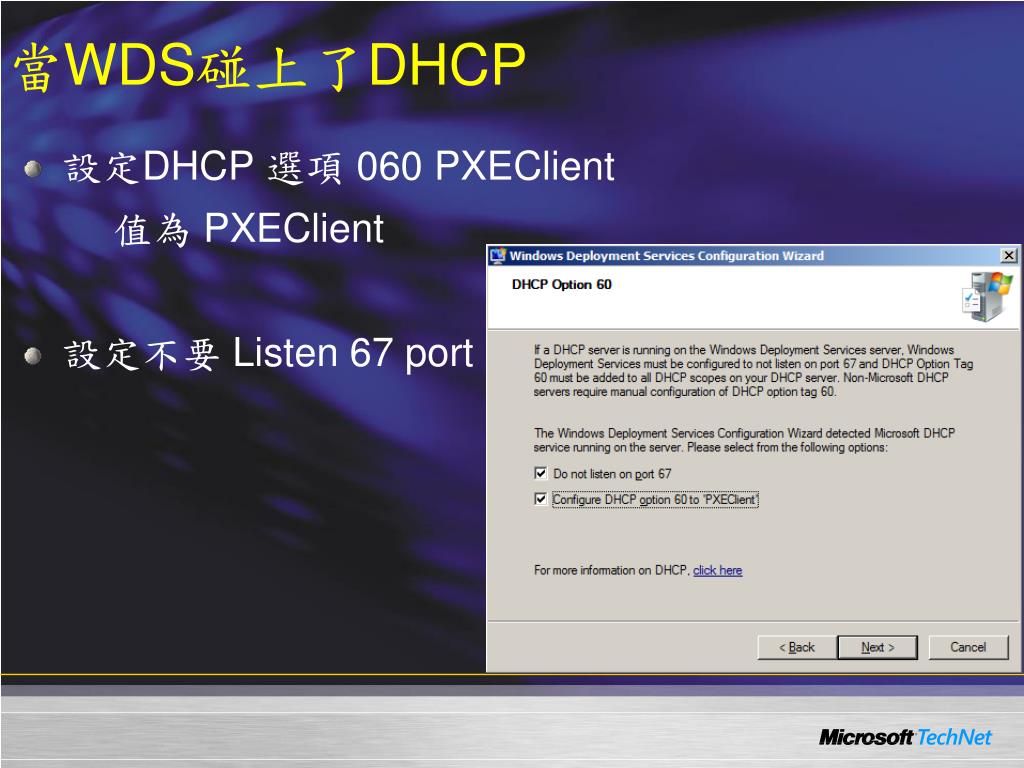Screen dimensions: 1024x768
Task: Click the 'For more information on DHCP' text
Action: pos(611,570)
